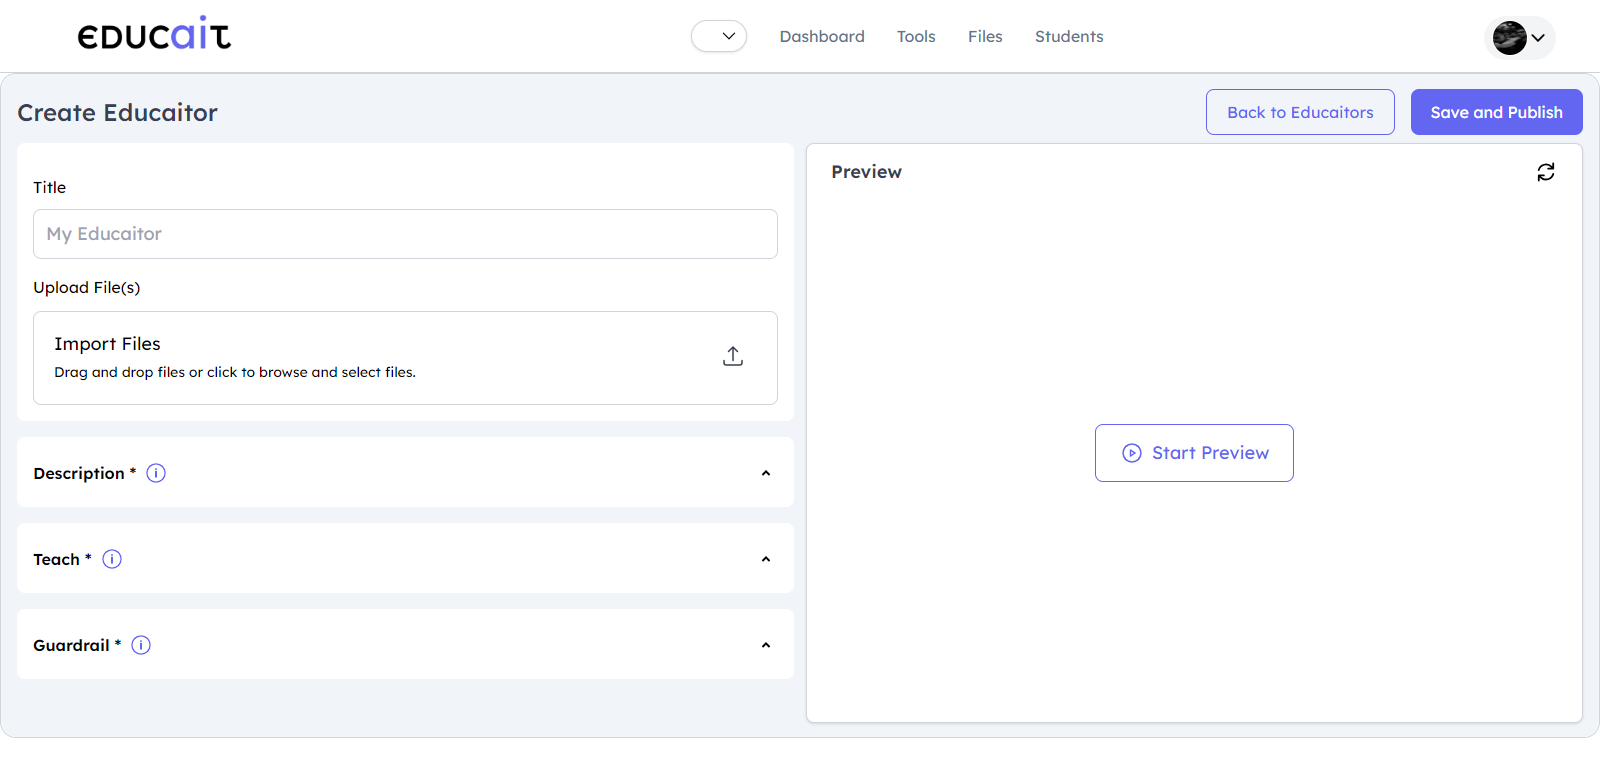Viewport: 1600px width, 773px height.
Task: Collapse the Guardrail section chevron
Action: coord(766,645)
